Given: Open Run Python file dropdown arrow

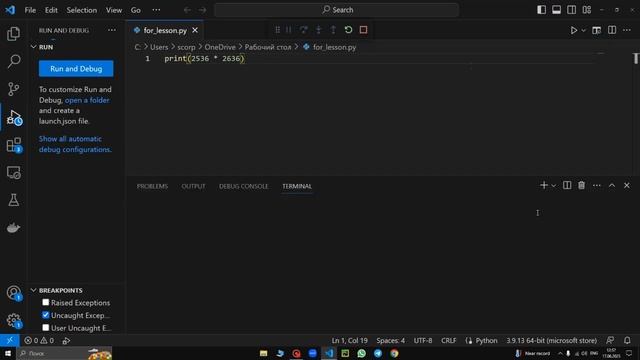Looking at the screenshot, I should 584,31.
